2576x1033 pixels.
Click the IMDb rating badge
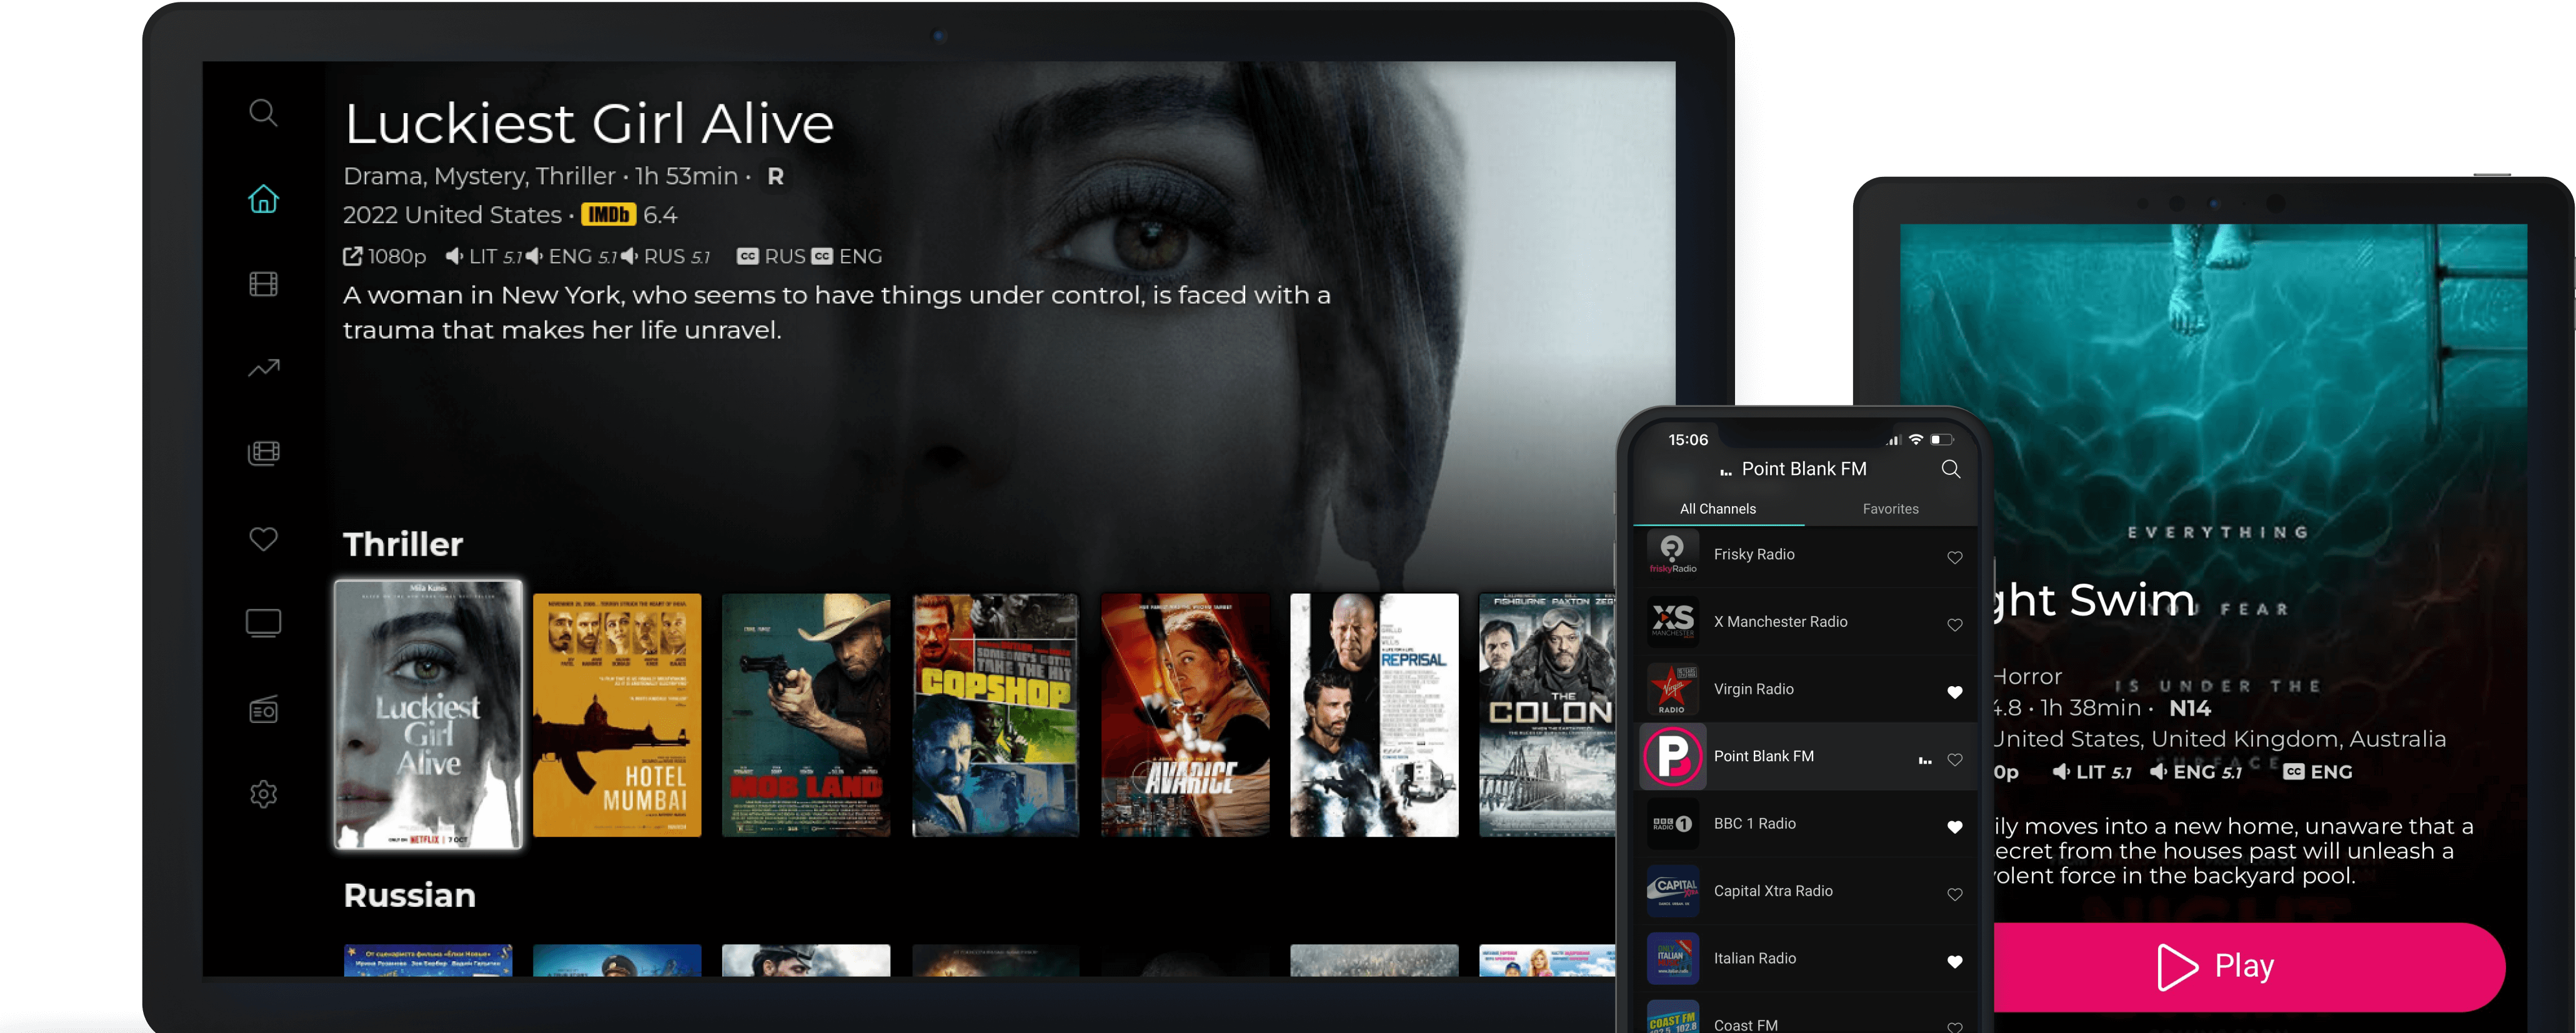(x=608, y=215)
